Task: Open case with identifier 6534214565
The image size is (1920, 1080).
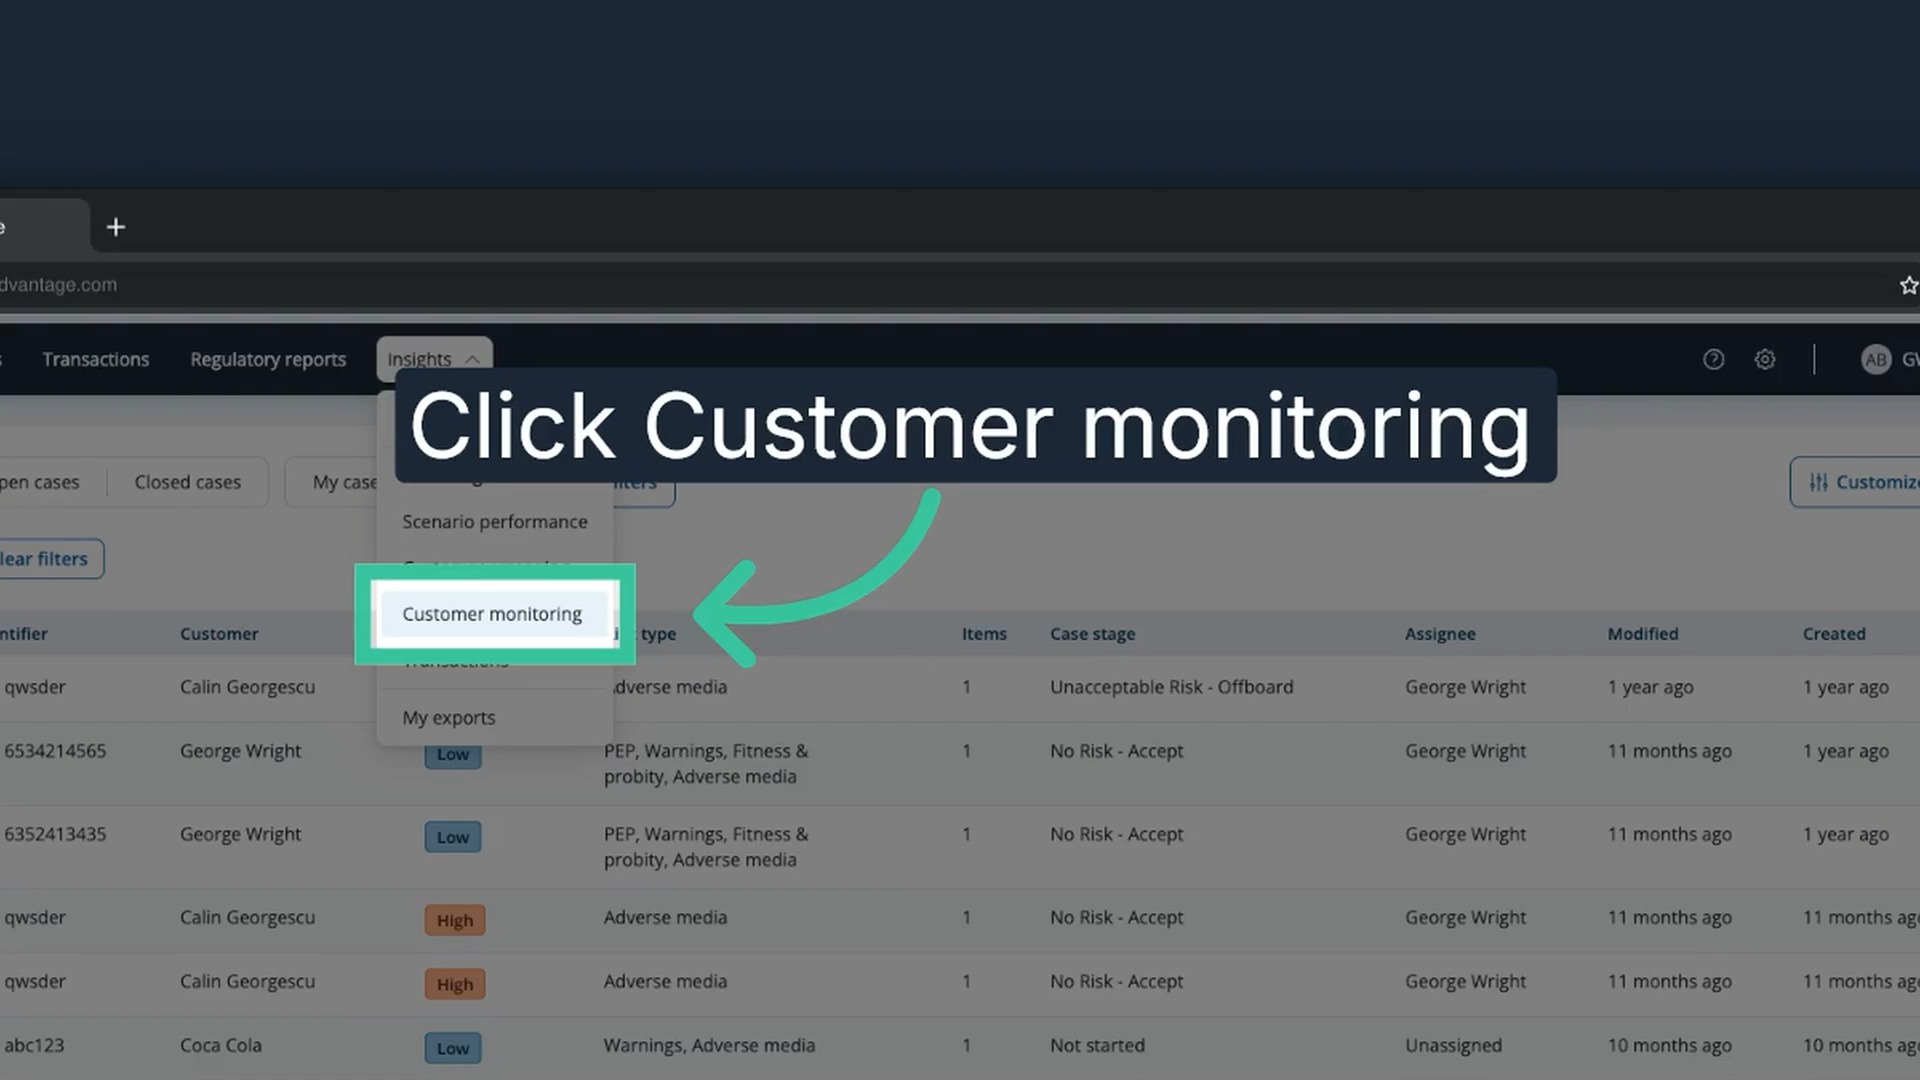Action: (55, 751)
